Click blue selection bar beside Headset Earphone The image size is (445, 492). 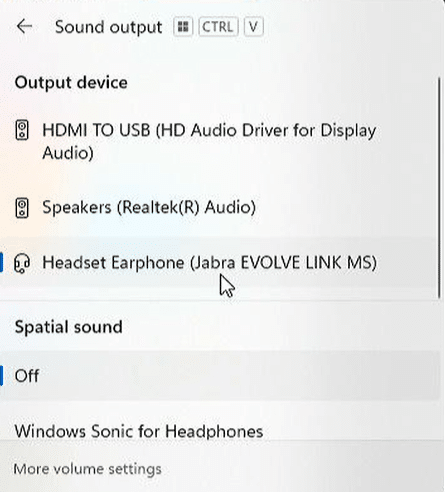tap(1, 263)
